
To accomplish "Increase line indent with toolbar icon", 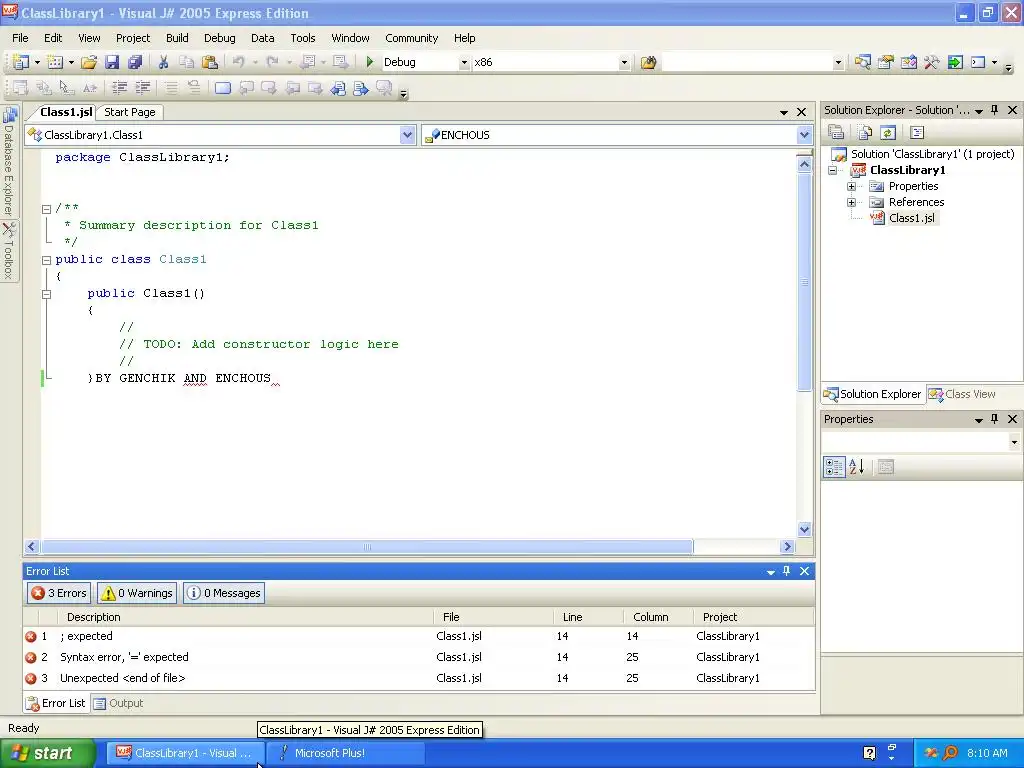I will (x=142, y=88).
